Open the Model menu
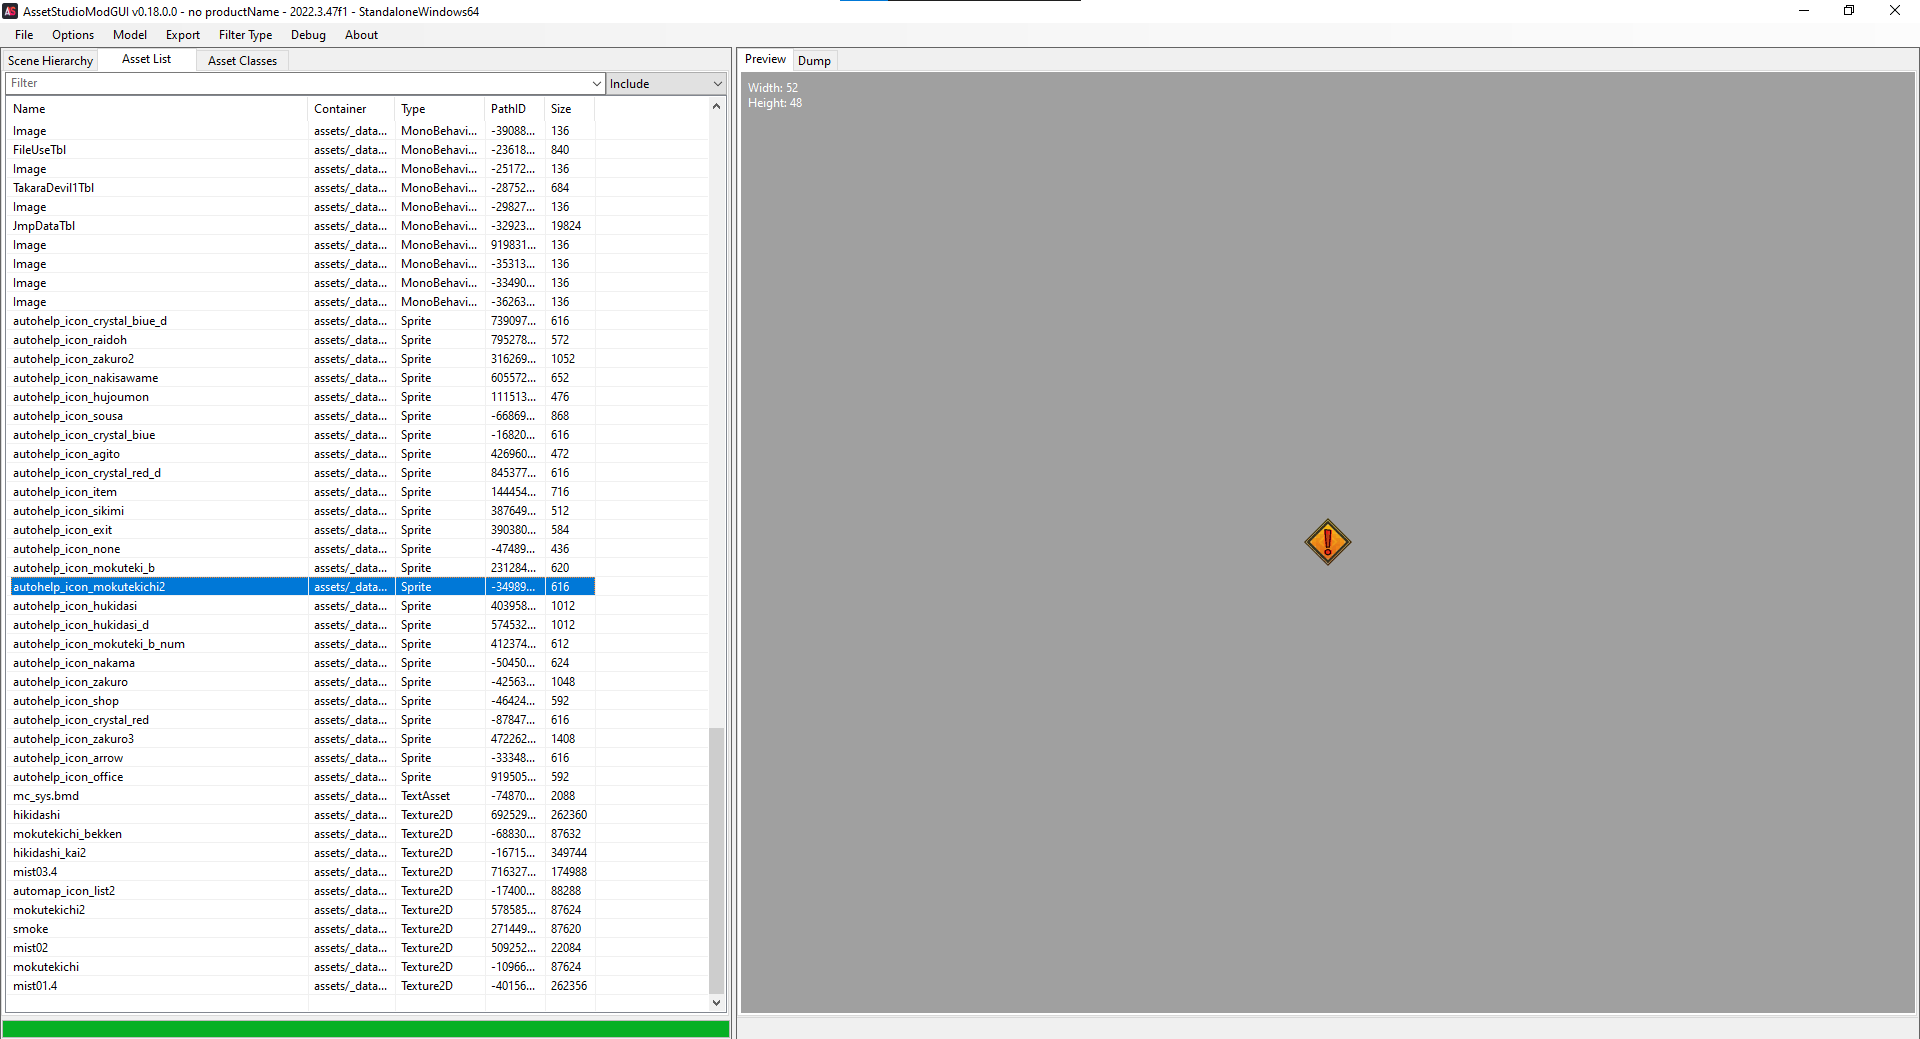The image size is (1920, 1039). point(130,35)
